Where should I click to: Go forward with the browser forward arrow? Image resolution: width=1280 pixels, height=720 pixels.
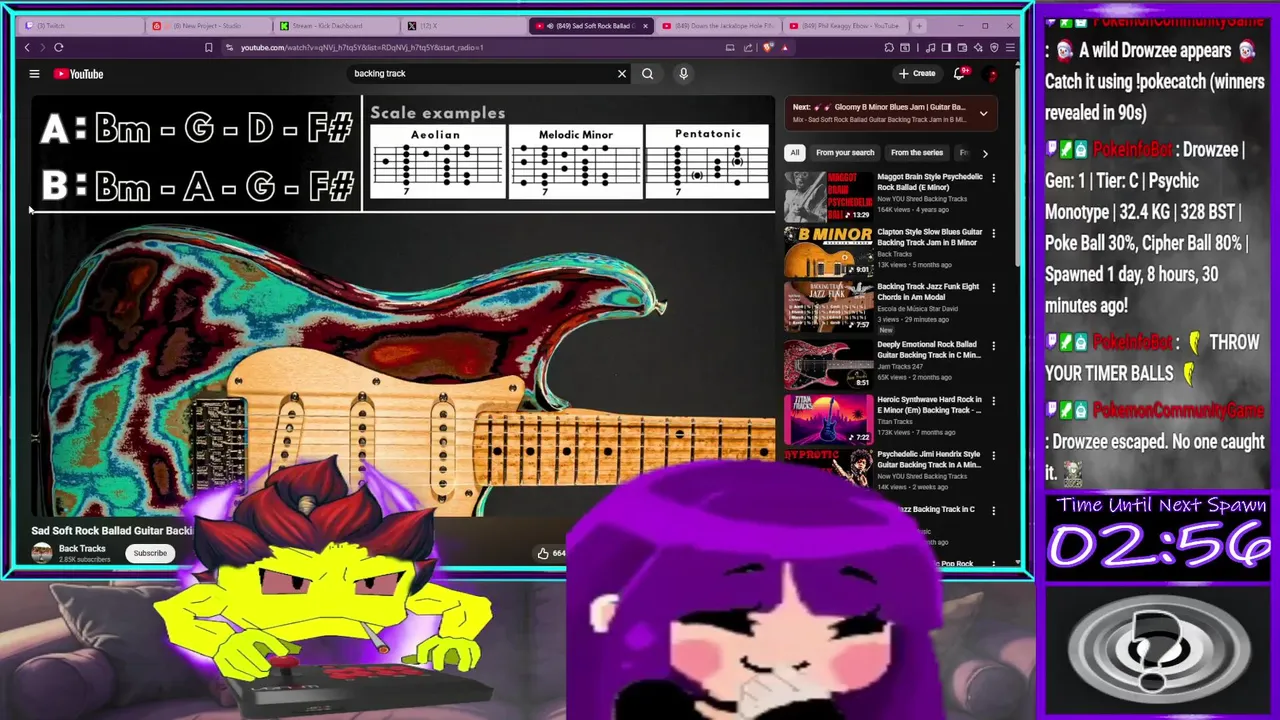pyautogui.click(x=42, y=47)
